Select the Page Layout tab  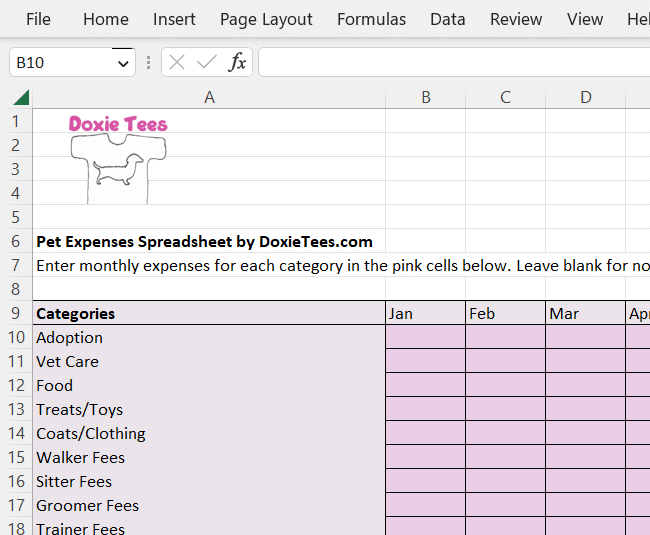[x=266, y=19]
